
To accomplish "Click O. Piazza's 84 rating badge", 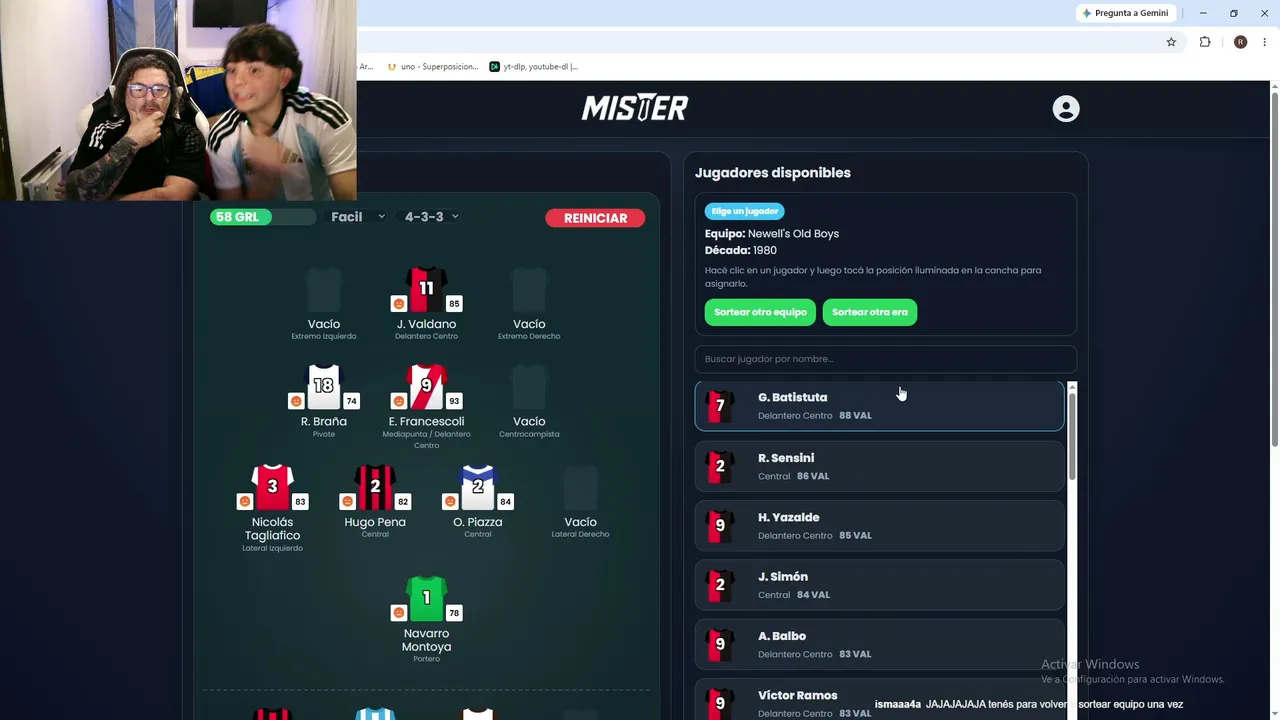I will tap(505, 501).
